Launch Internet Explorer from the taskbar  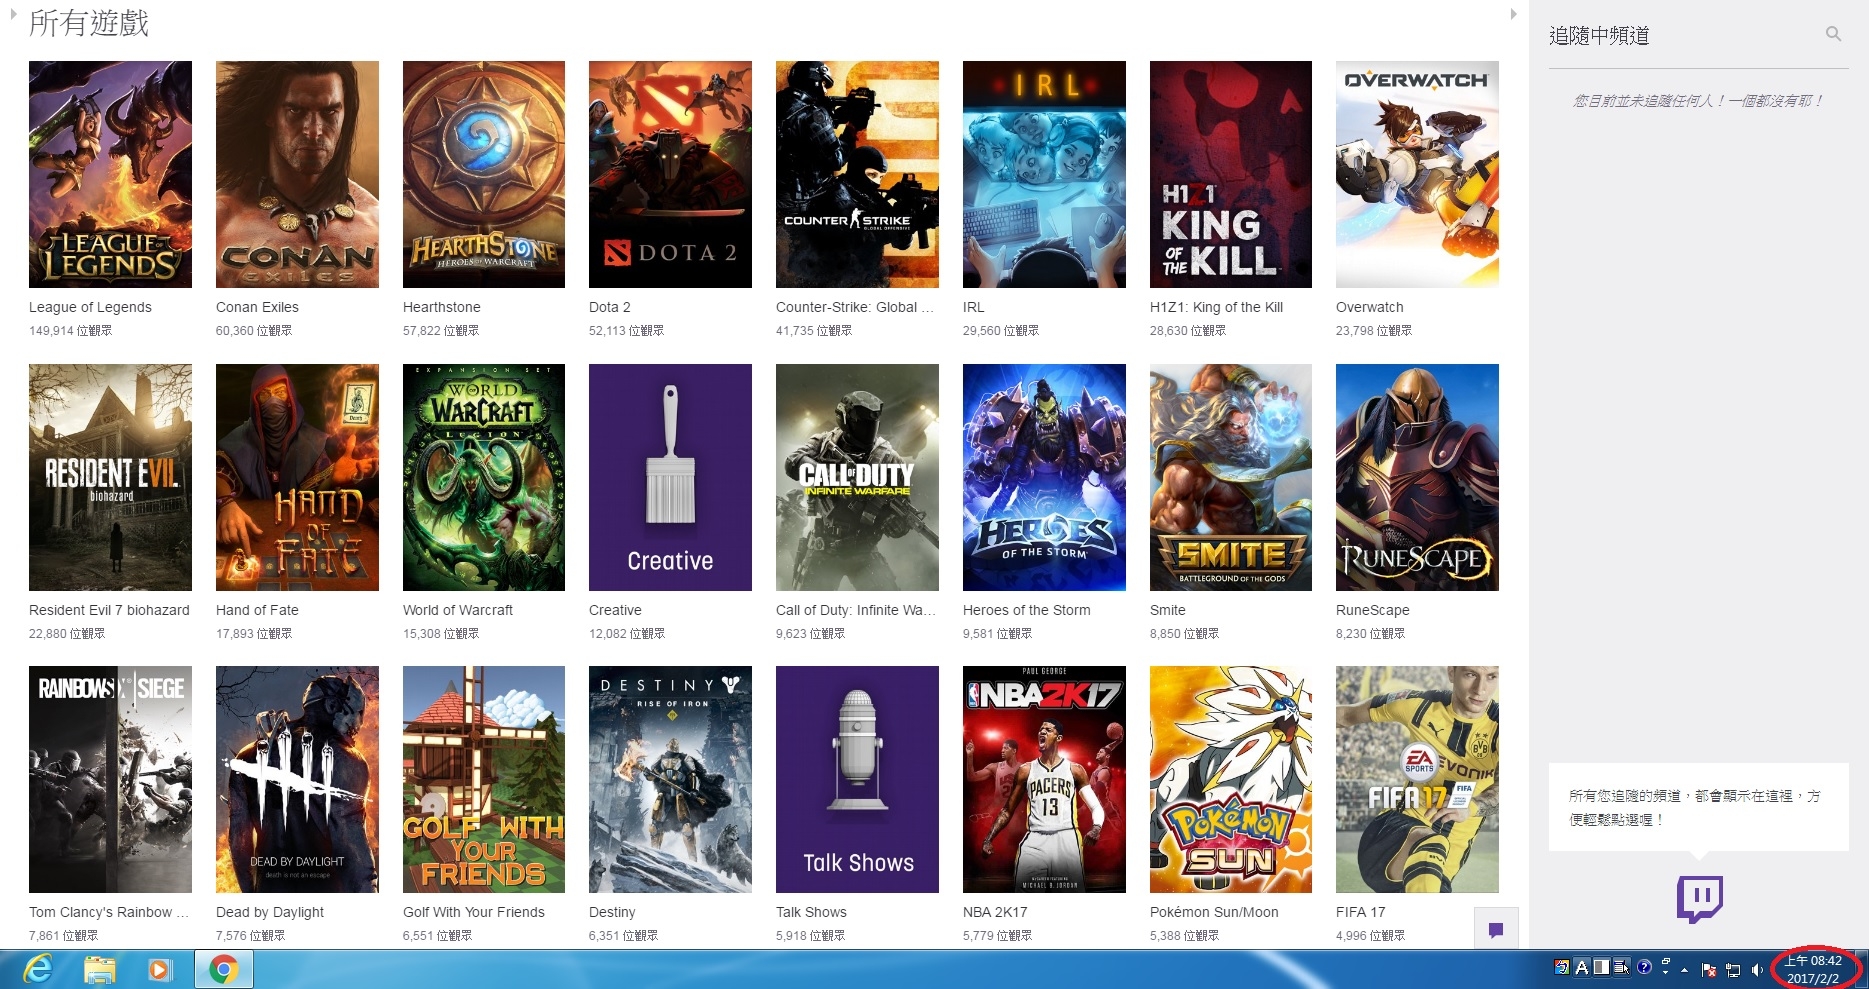click(x=37, y=969)
